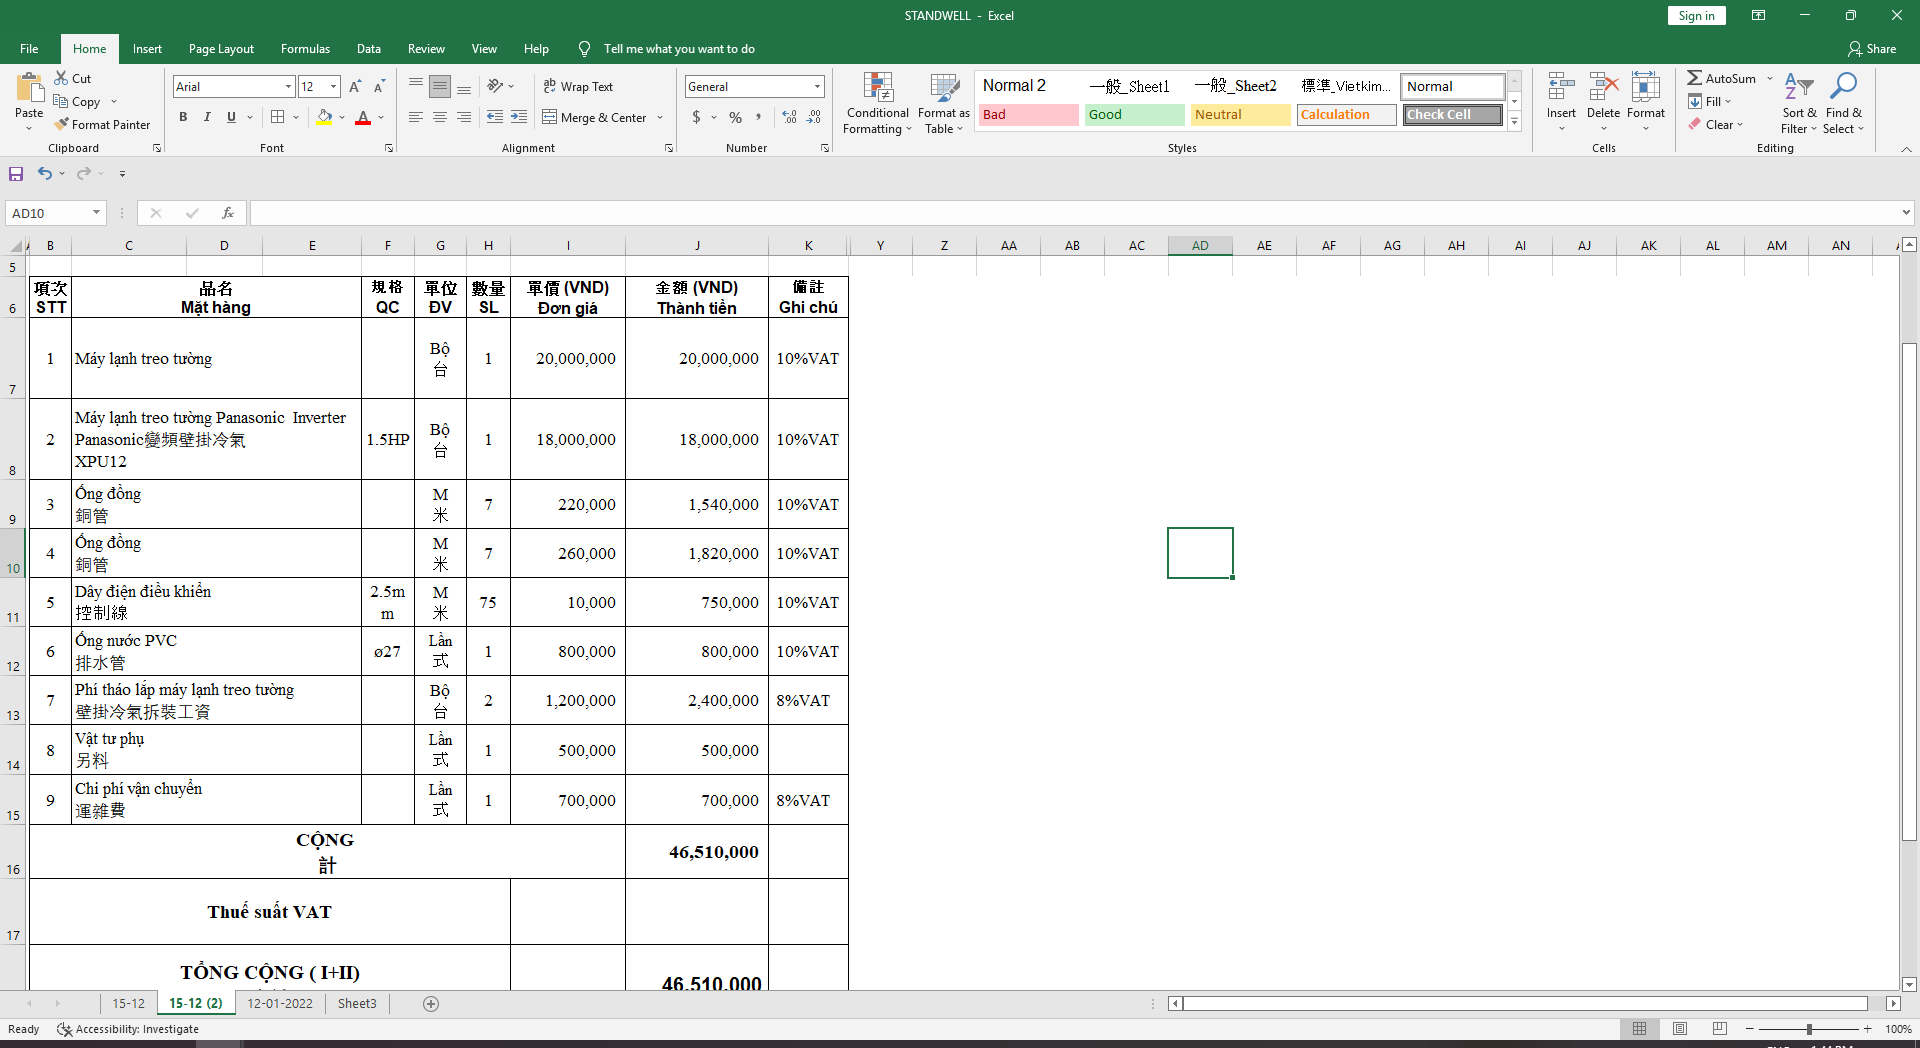Open the 12-01-2022 sheet tab
1920x1048 pixels.
tap(280, 1004)
